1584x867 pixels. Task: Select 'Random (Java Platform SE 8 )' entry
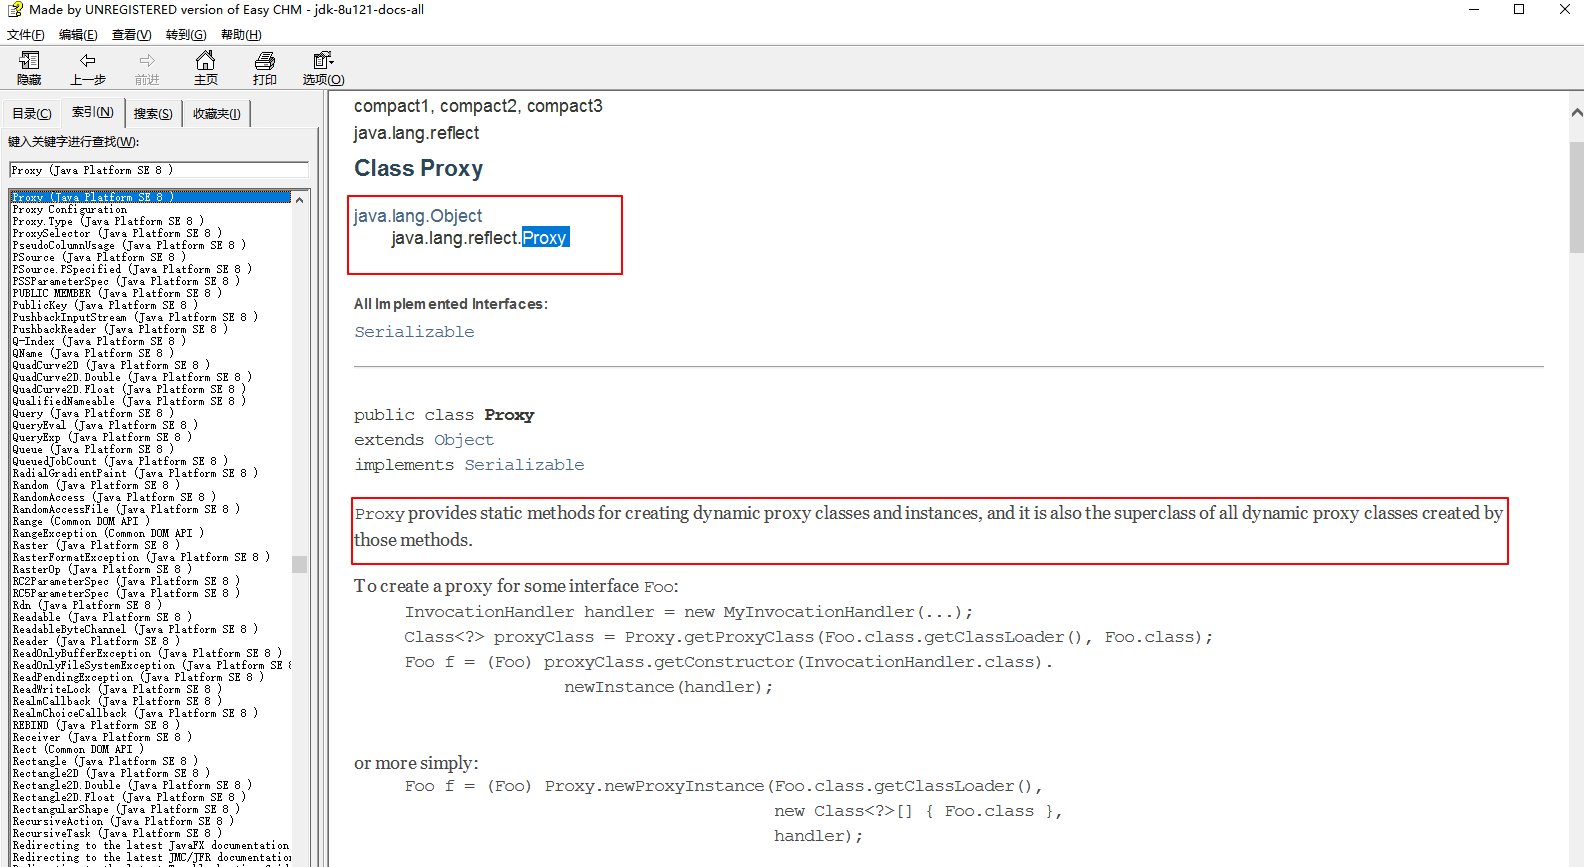95,485
